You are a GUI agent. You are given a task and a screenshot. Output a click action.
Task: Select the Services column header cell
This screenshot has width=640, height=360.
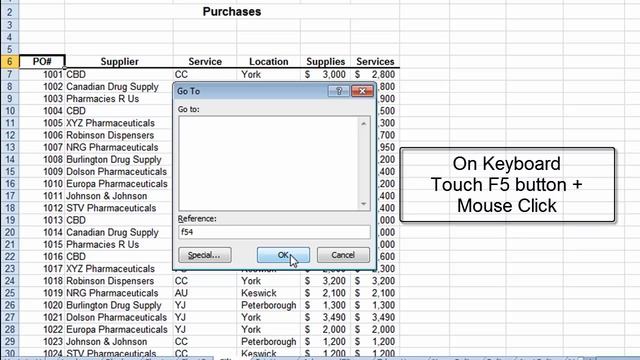[375, 62]
